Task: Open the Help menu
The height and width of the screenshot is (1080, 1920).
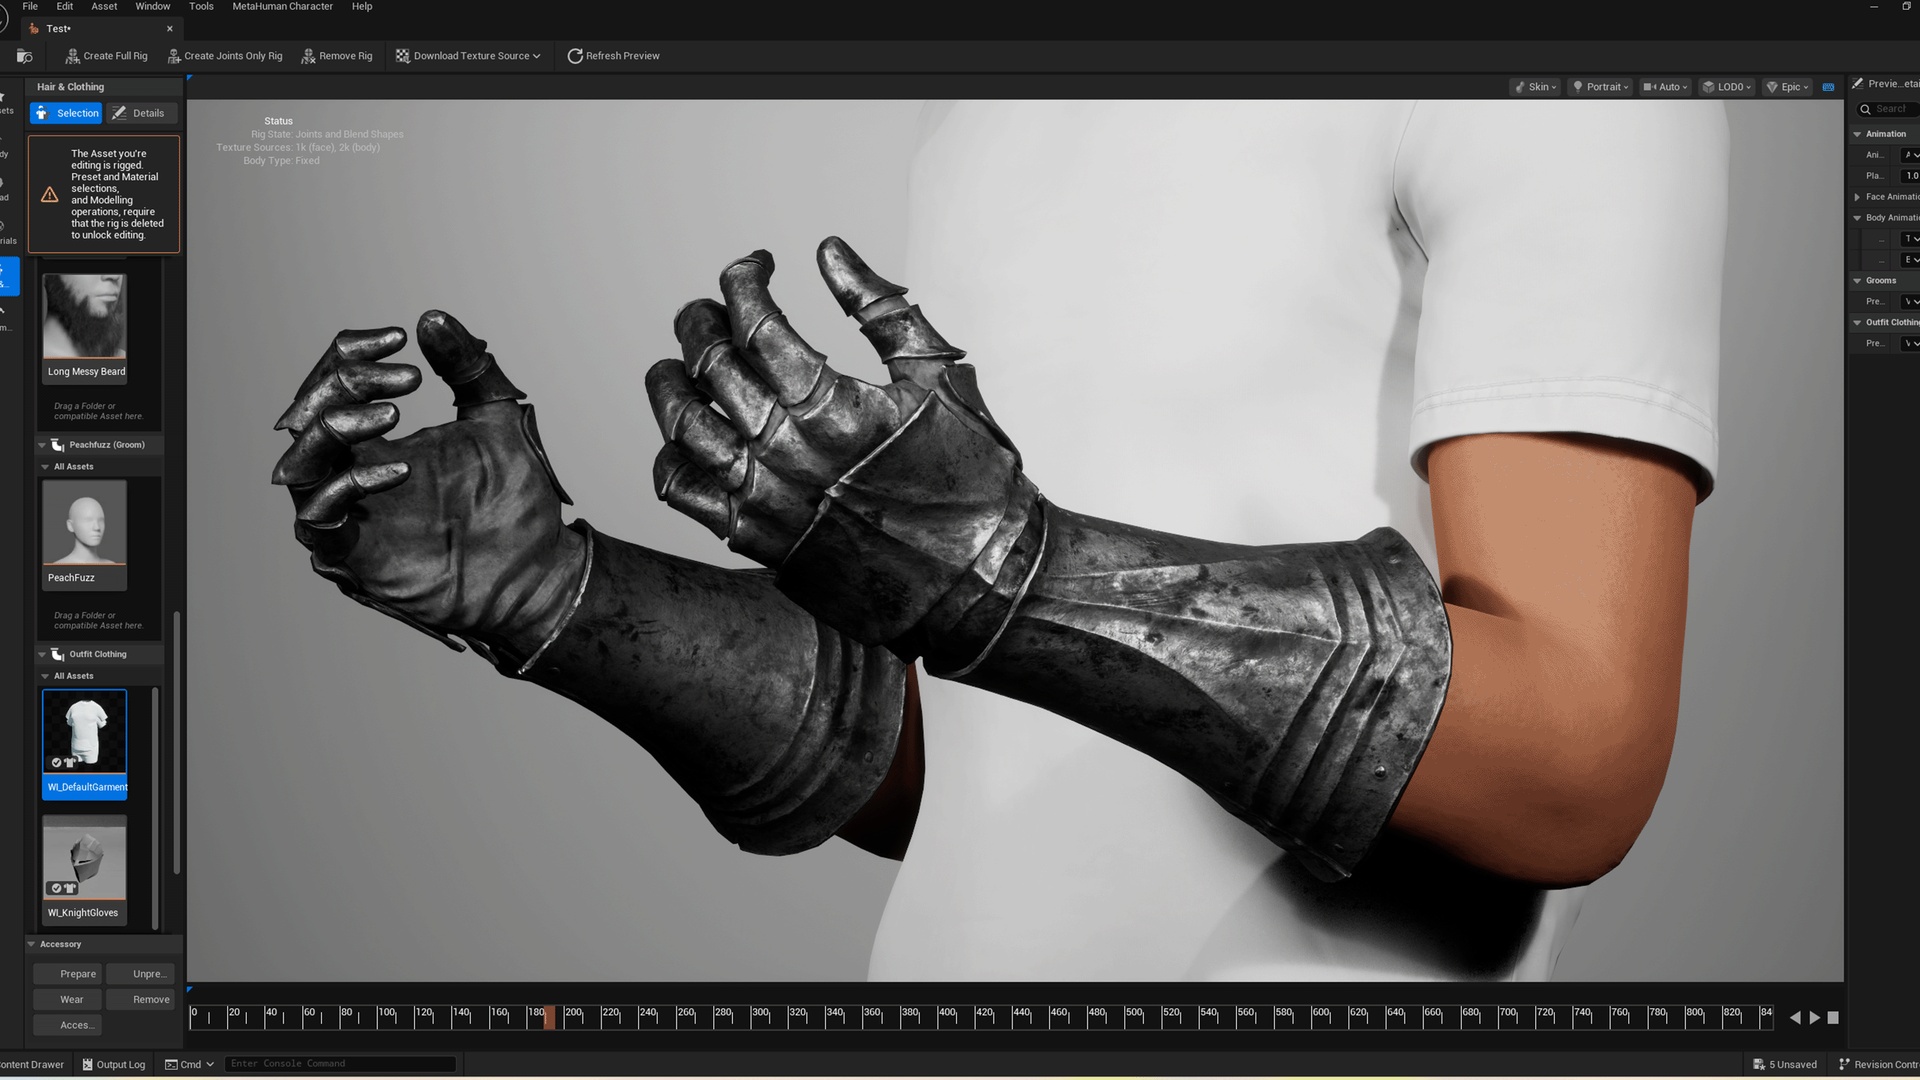Action: click(x=362, y=6)
